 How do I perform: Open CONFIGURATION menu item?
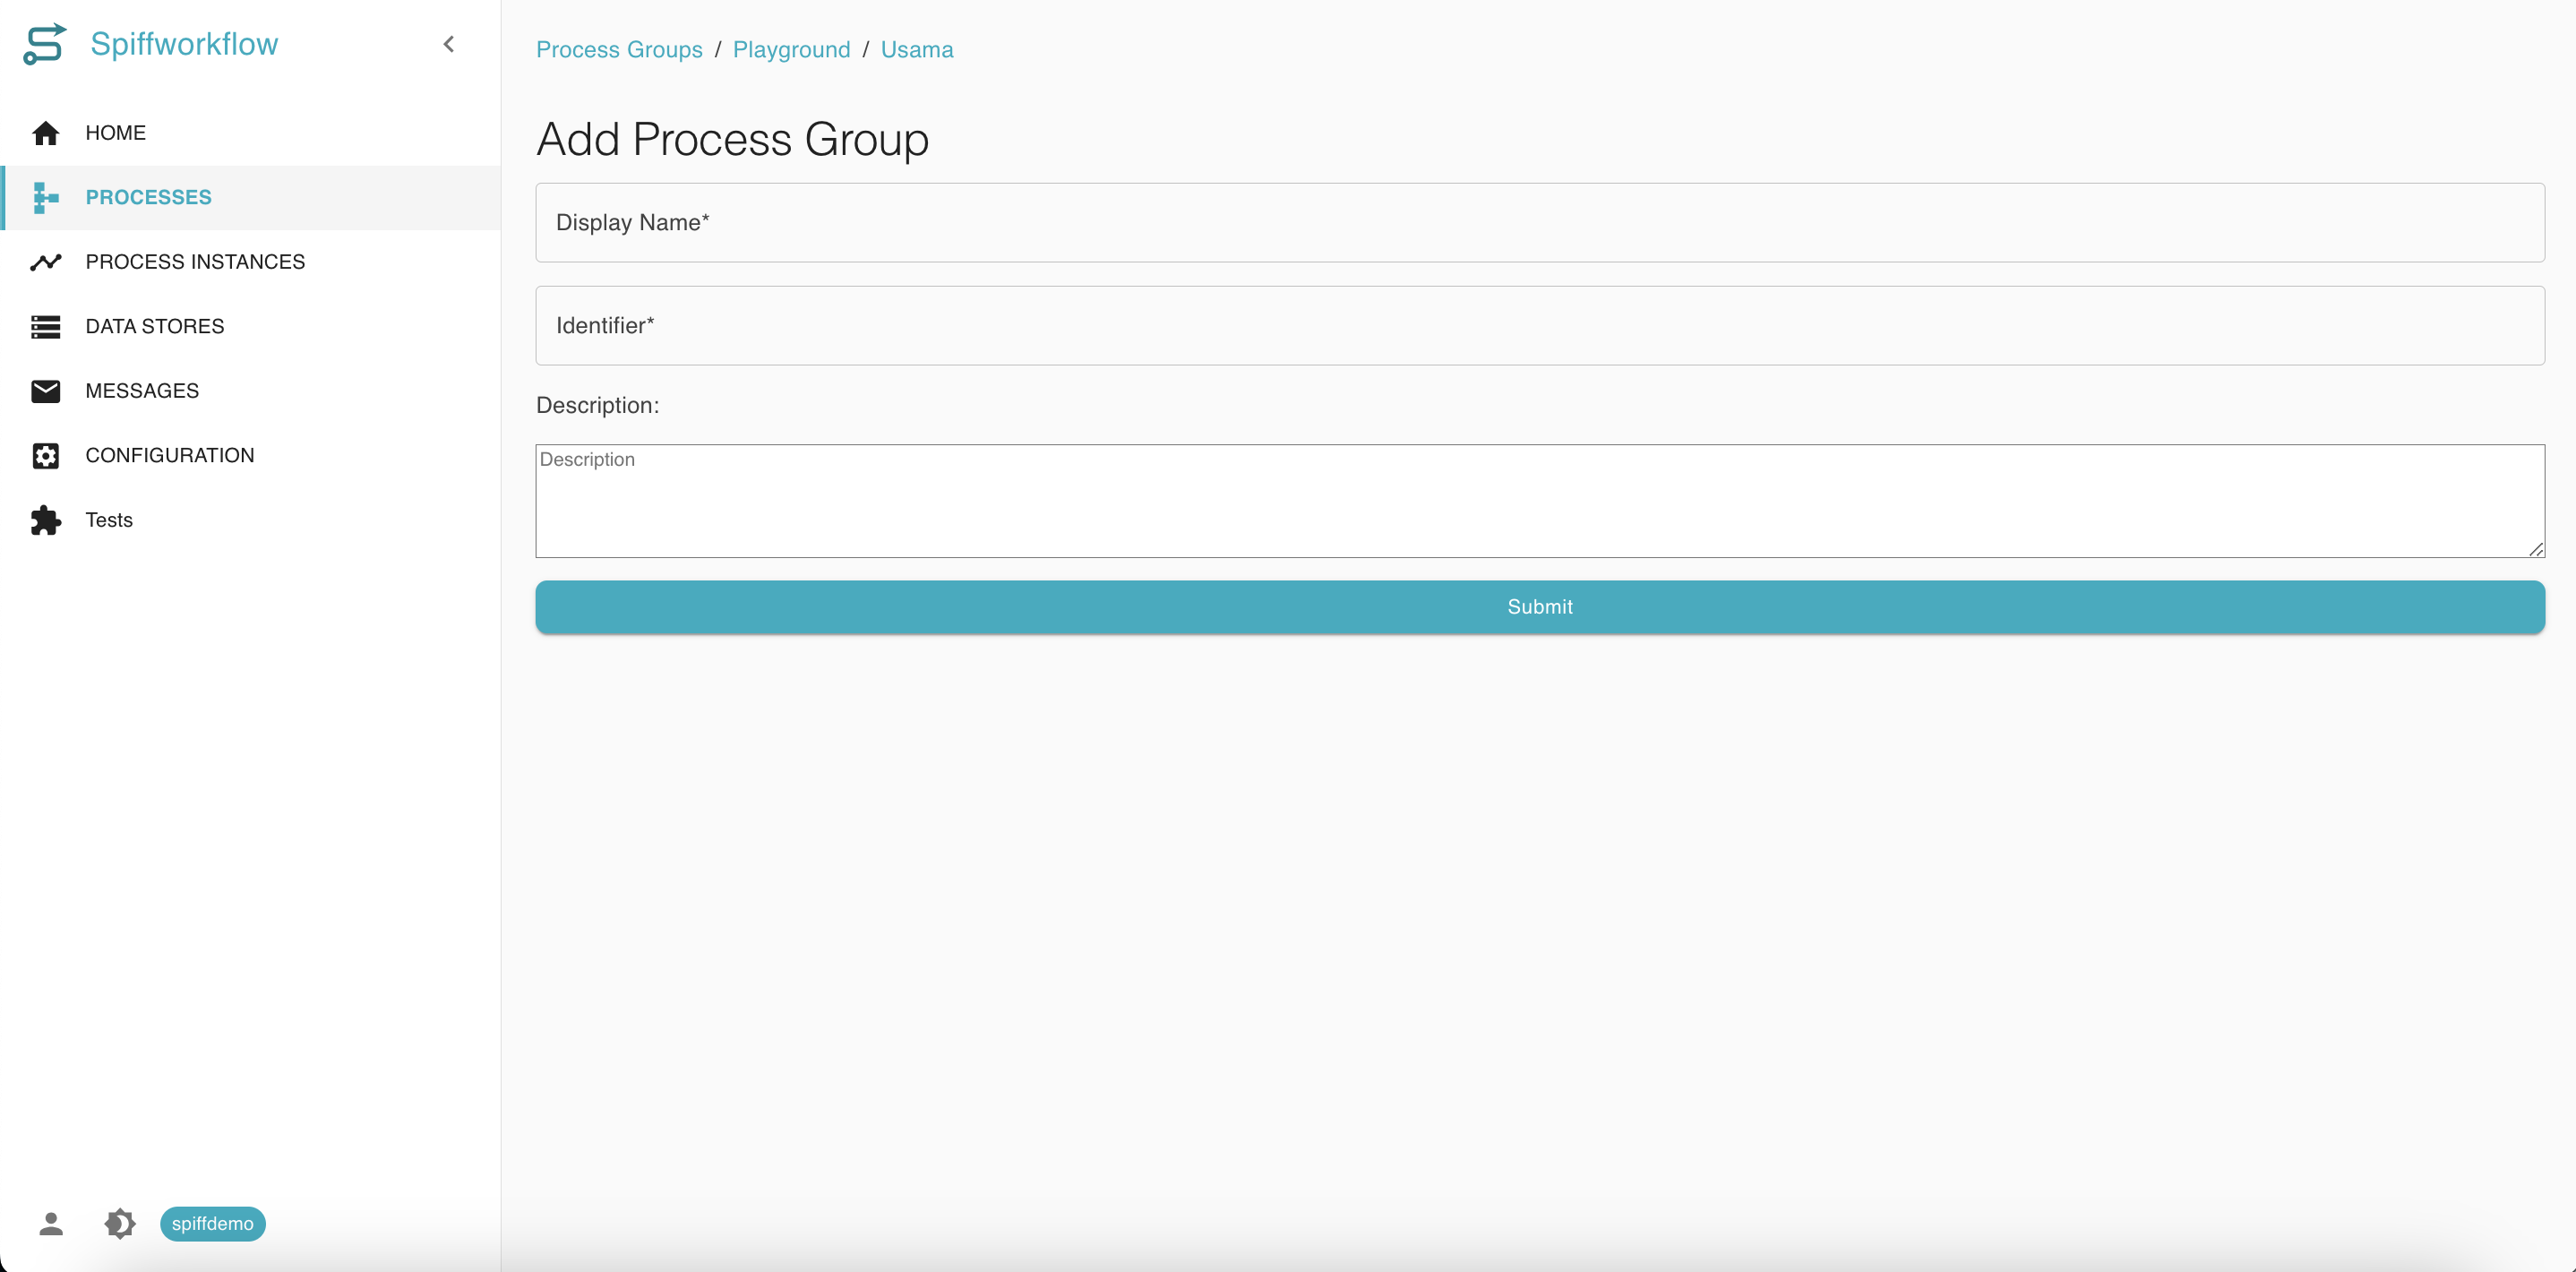251,456
